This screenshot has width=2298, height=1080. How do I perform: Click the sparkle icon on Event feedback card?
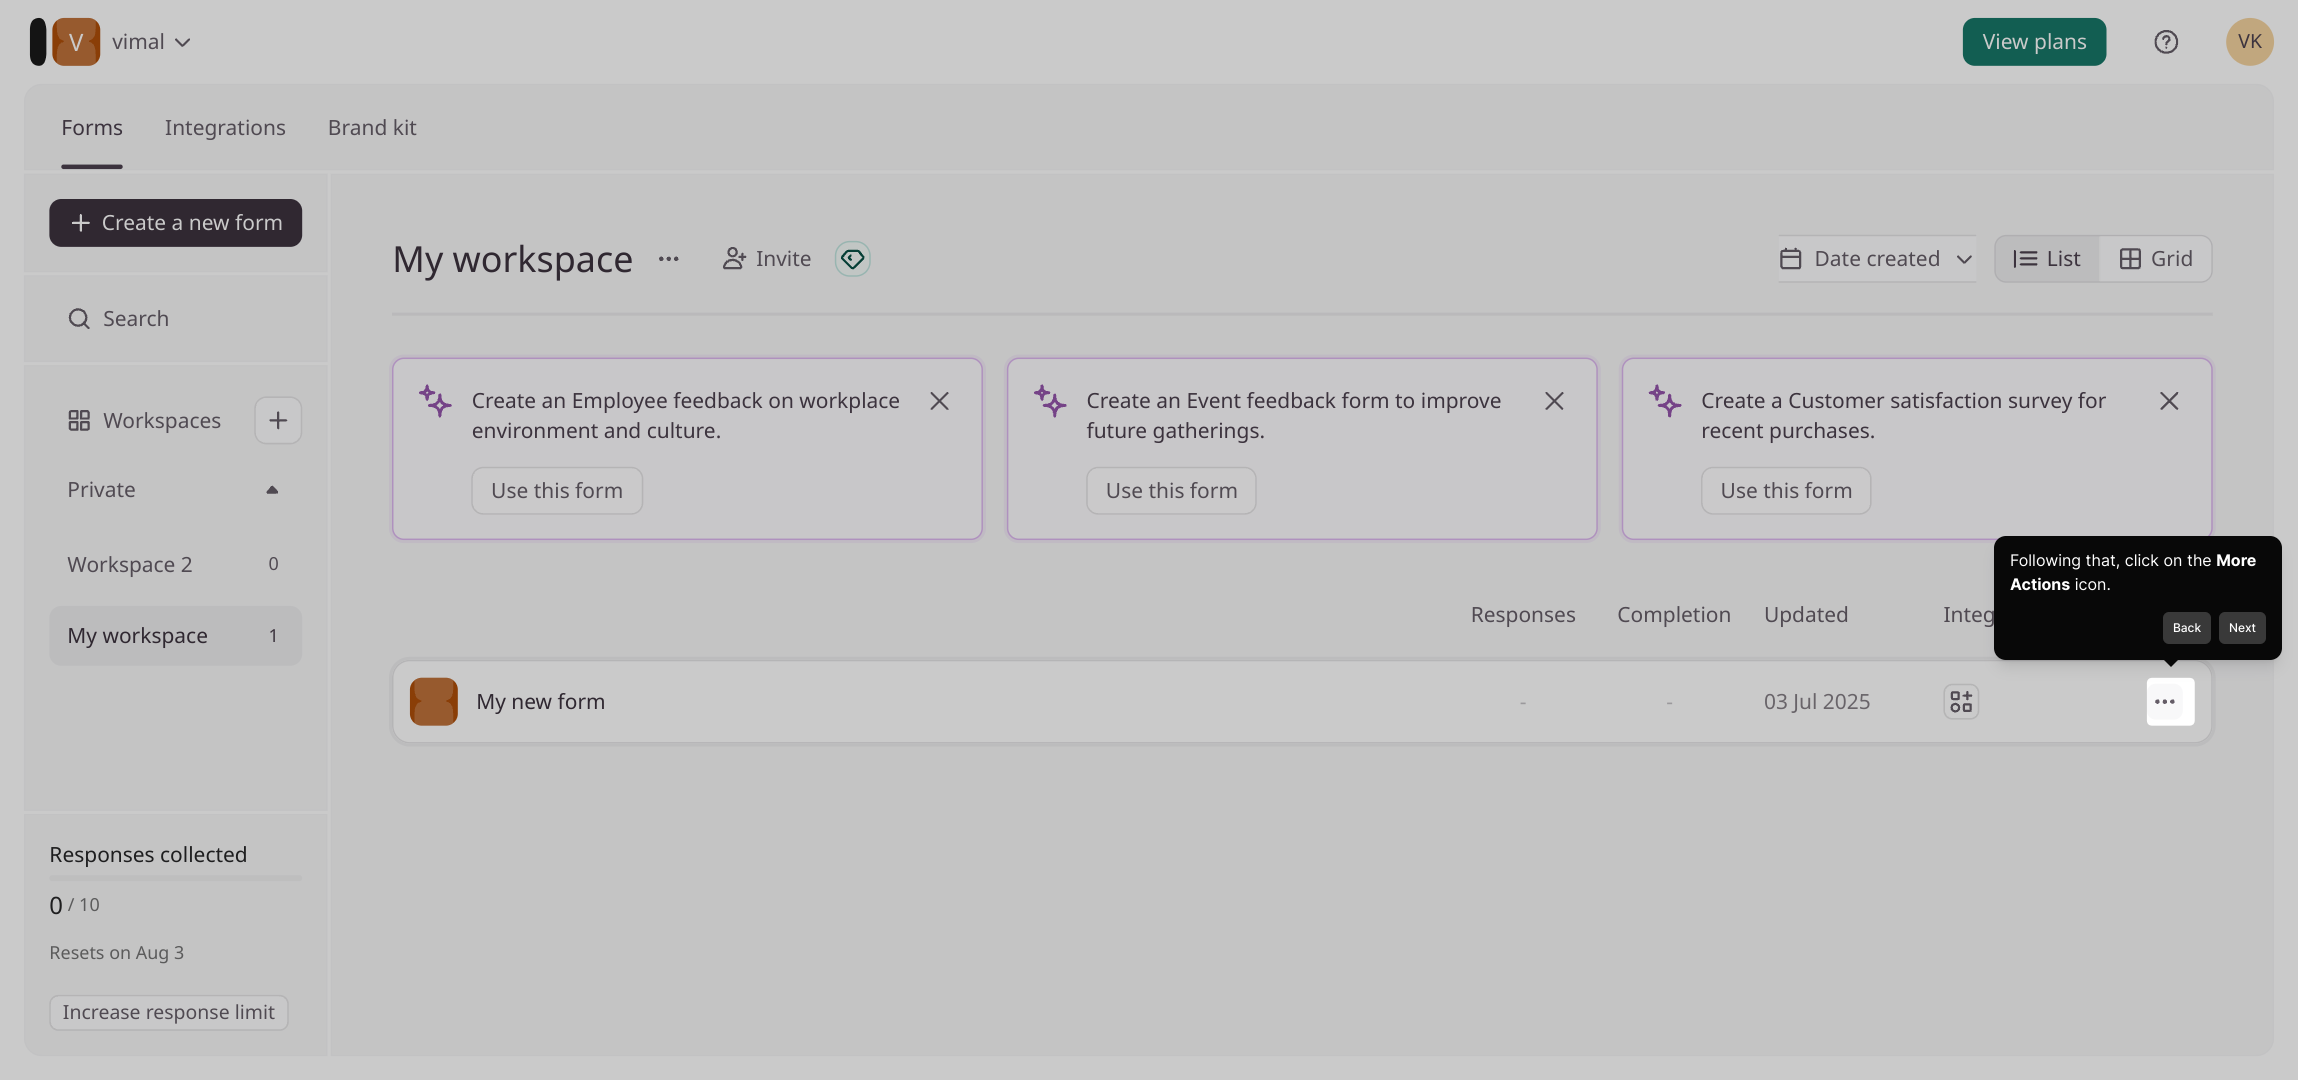1050,401
